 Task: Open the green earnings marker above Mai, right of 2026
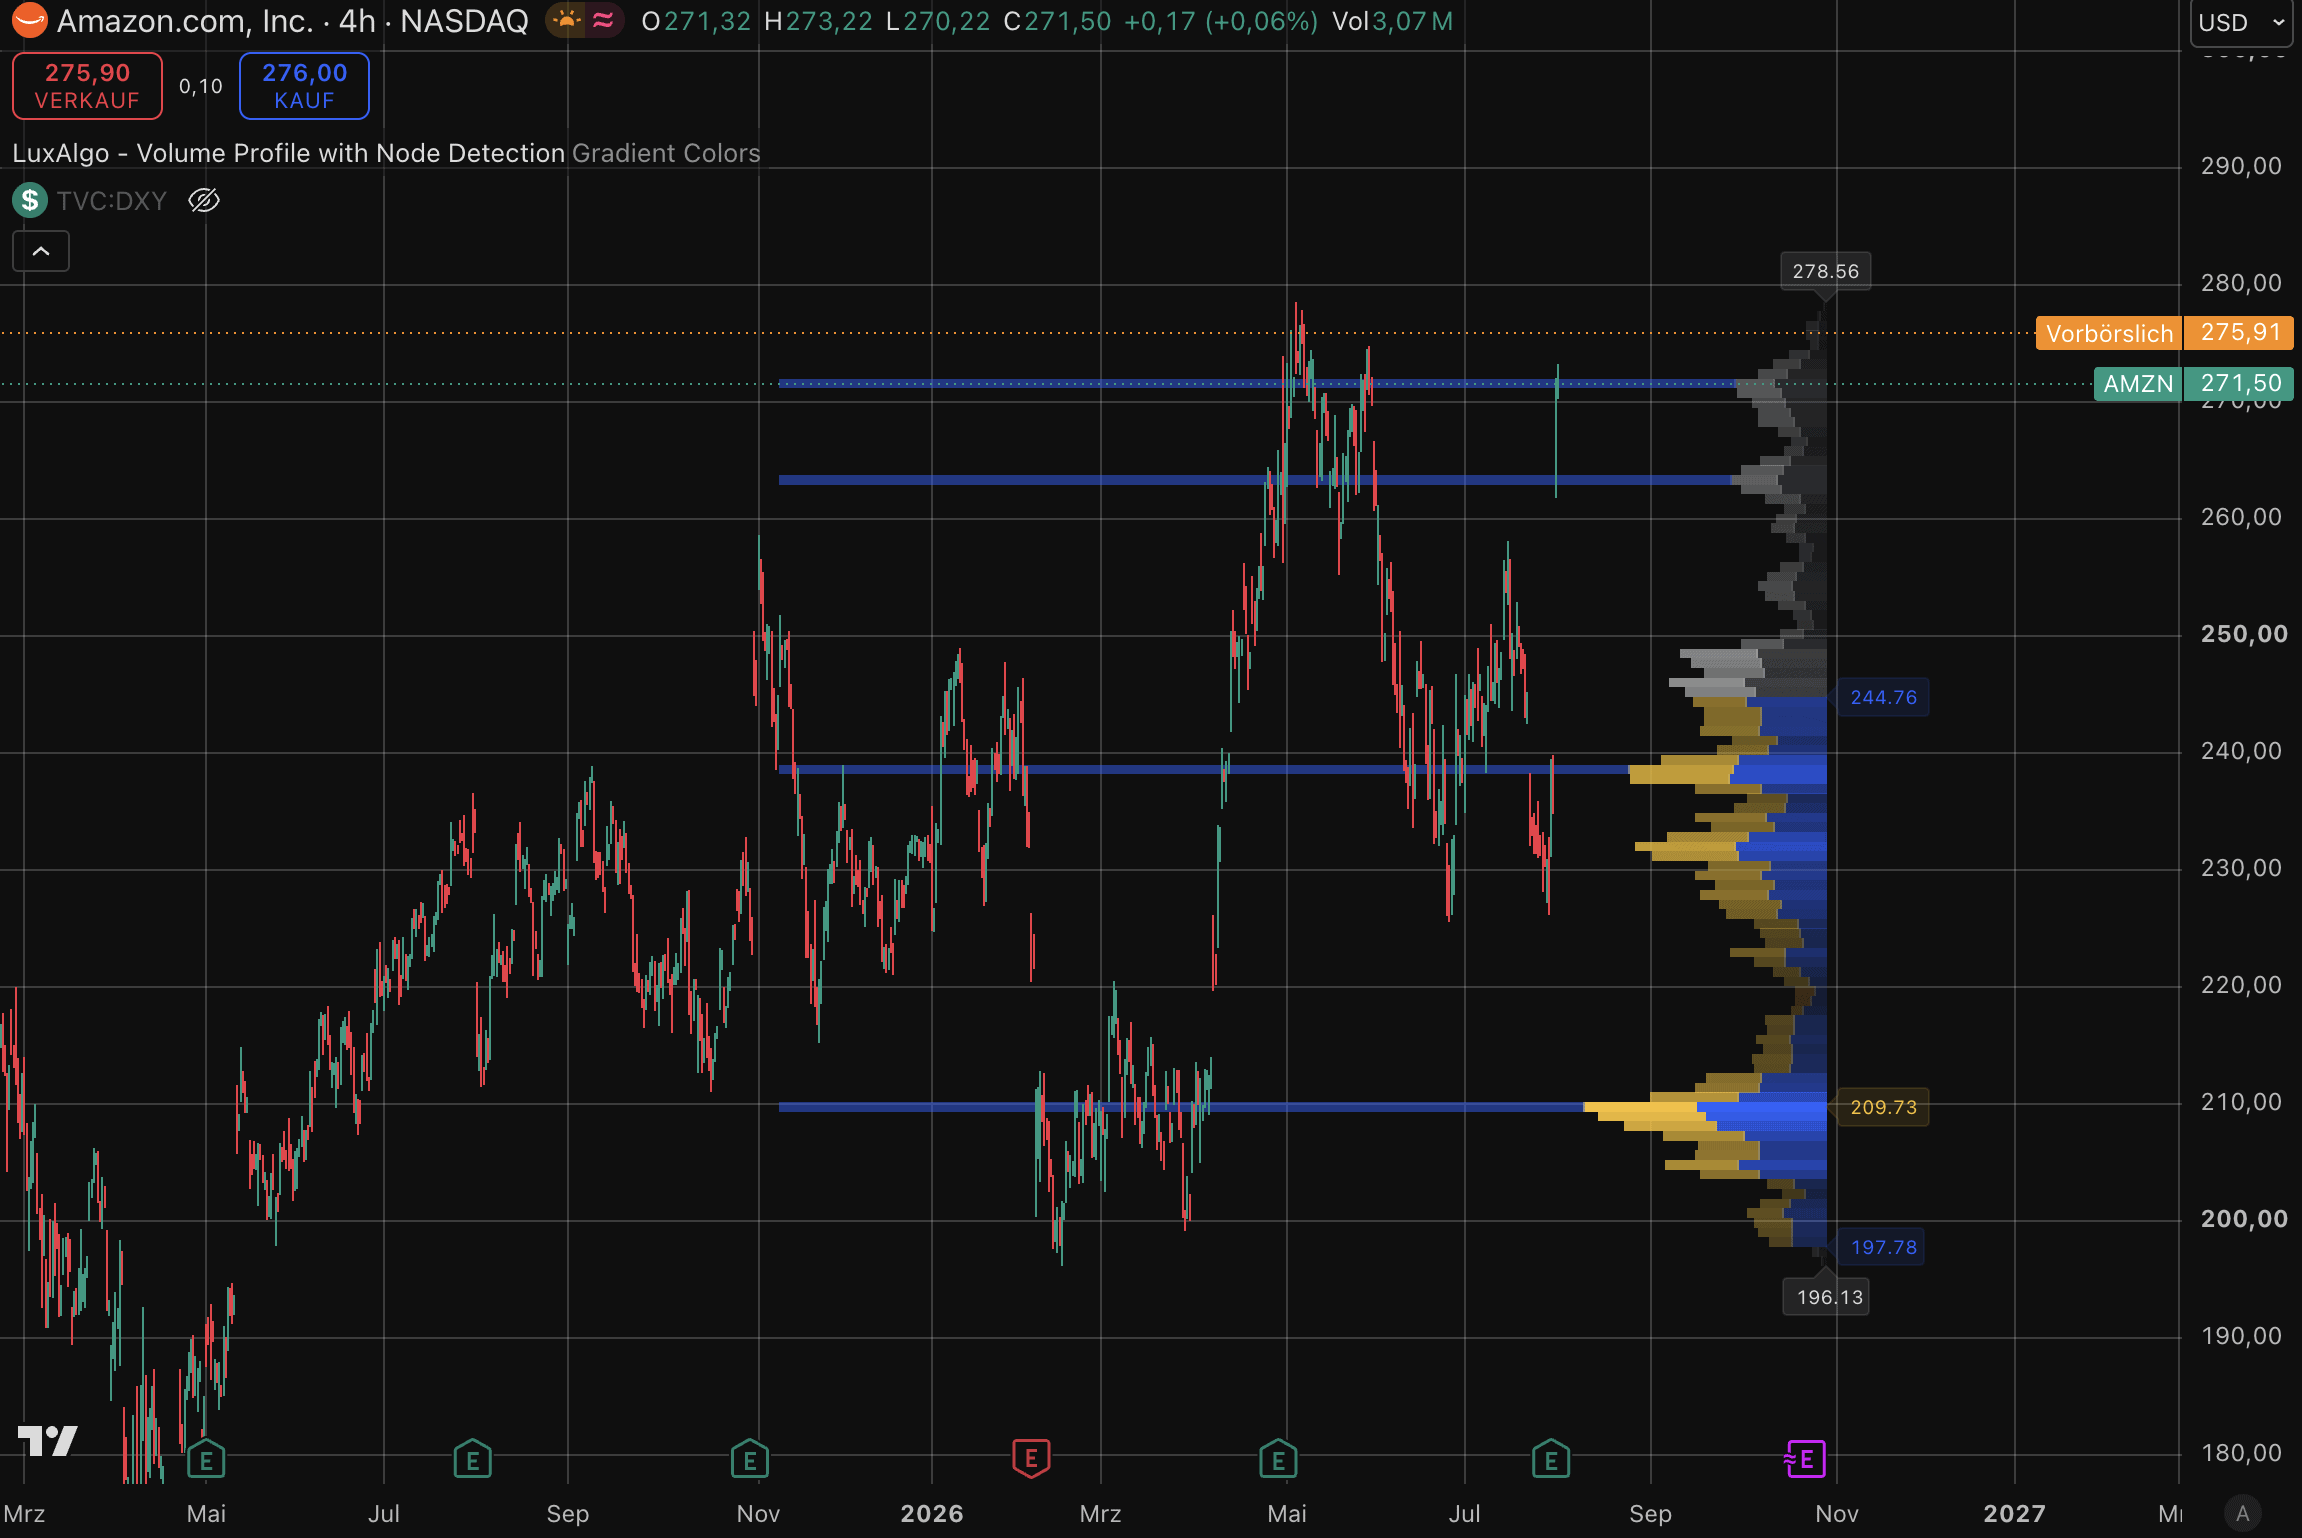point(1278,1459)
